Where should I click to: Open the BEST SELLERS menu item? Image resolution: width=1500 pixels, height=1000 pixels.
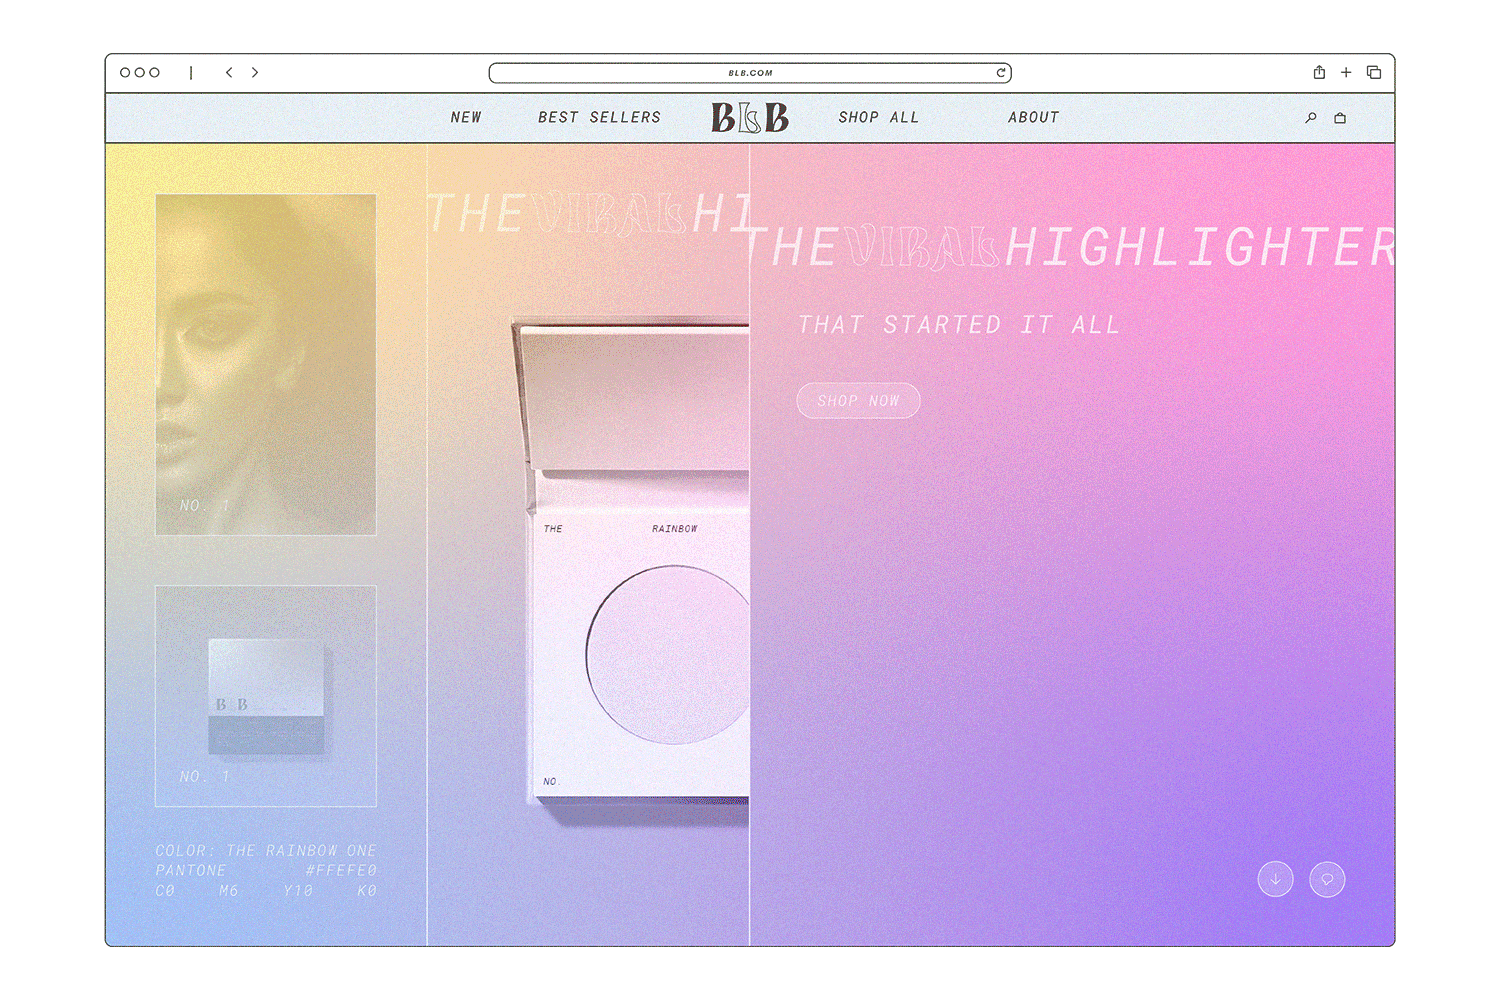pos(600,117)
